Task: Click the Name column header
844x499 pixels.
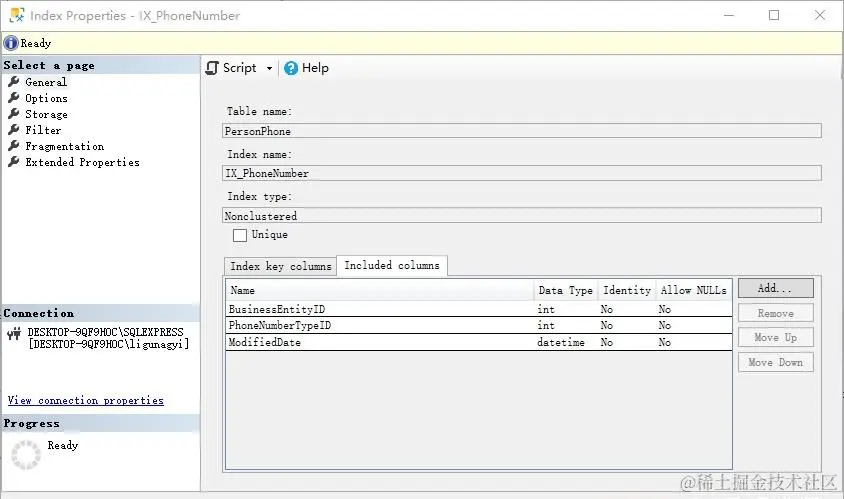Action: pos(379,290)
